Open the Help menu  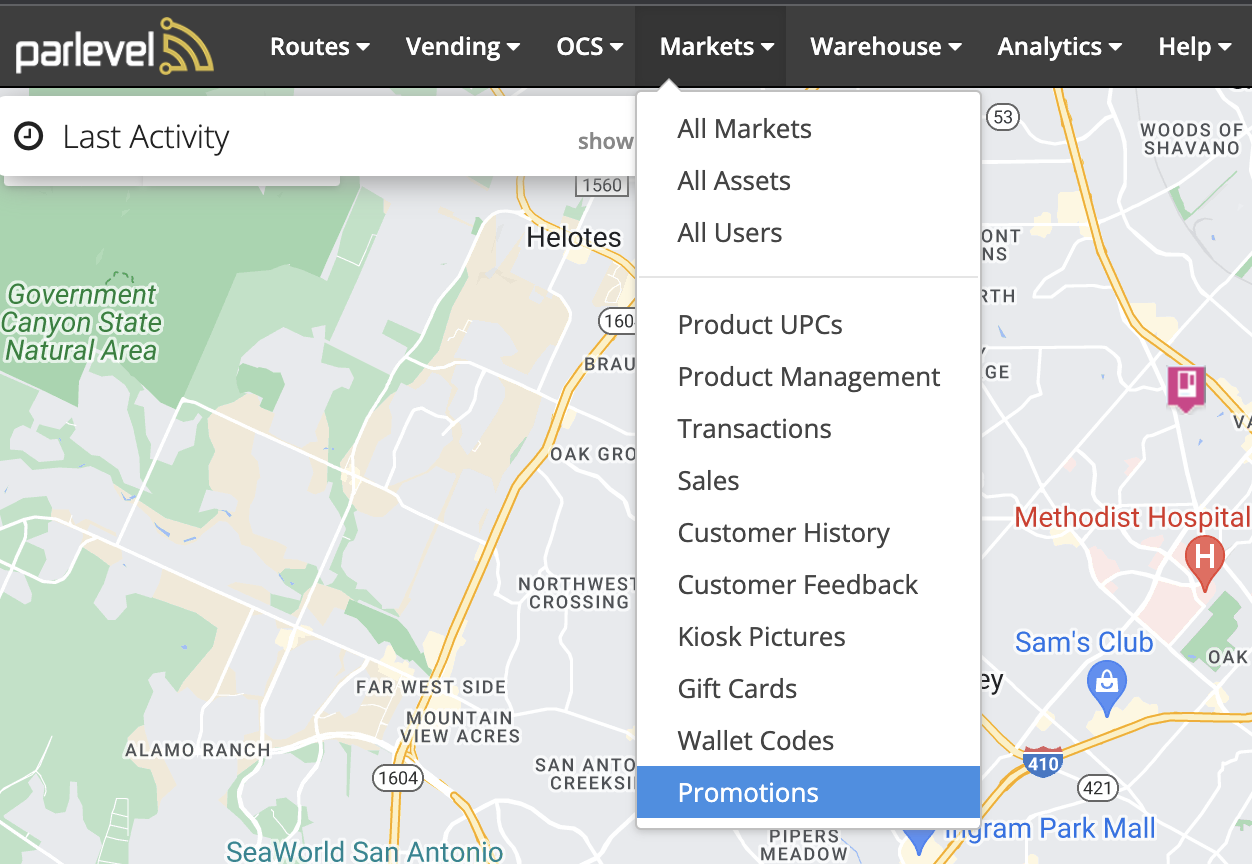coord(1194,46)
